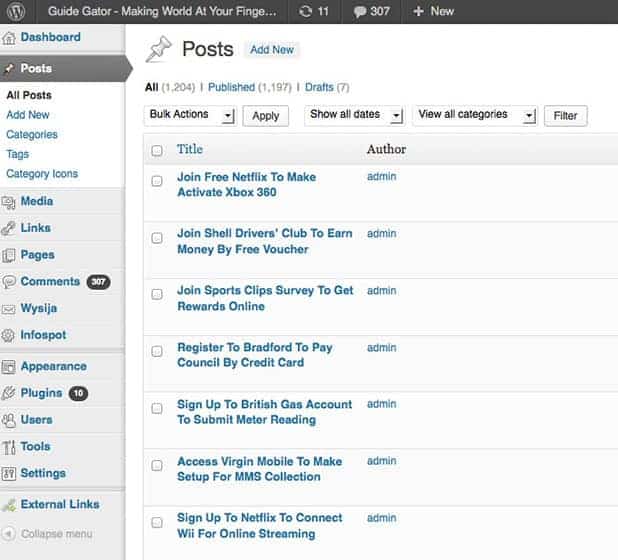618x560 pixels.
Task: Click the Plugins plug icon
Action: coord(9,393)
